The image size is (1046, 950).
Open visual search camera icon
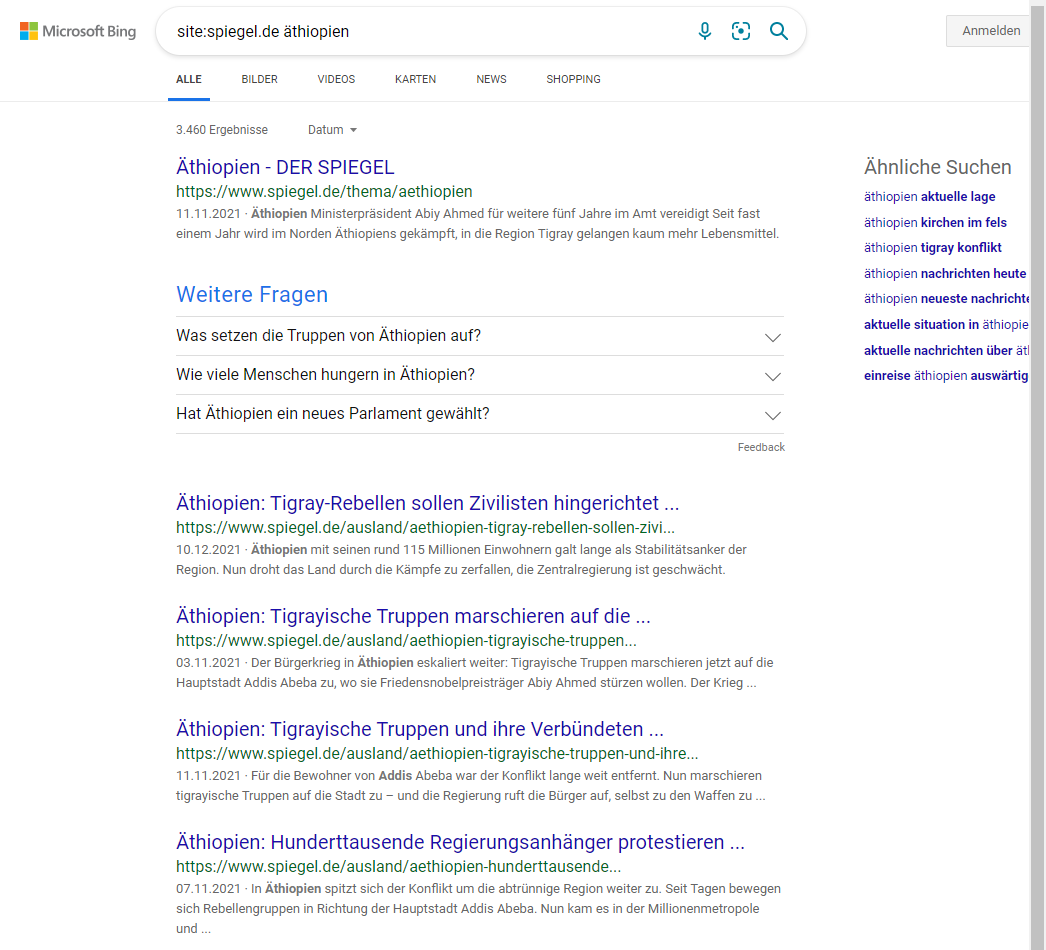coord(740,31)
